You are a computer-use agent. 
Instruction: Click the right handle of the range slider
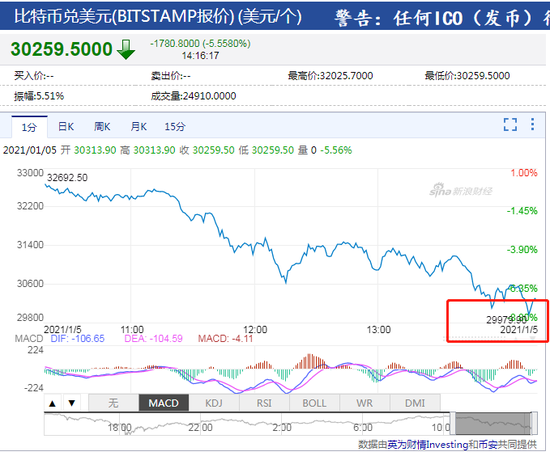(x=534, y=423)
